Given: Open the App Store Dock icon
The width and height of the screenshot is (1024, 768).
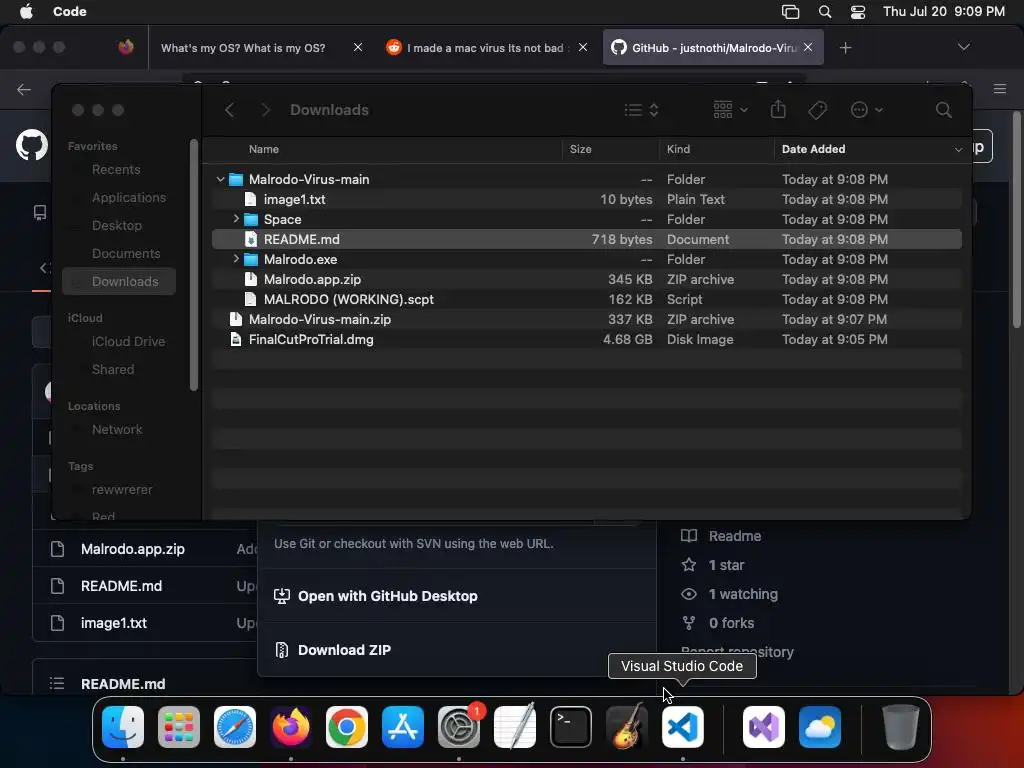Looking at the screenshot, I should pyautogui.click(x=403, y=727).
